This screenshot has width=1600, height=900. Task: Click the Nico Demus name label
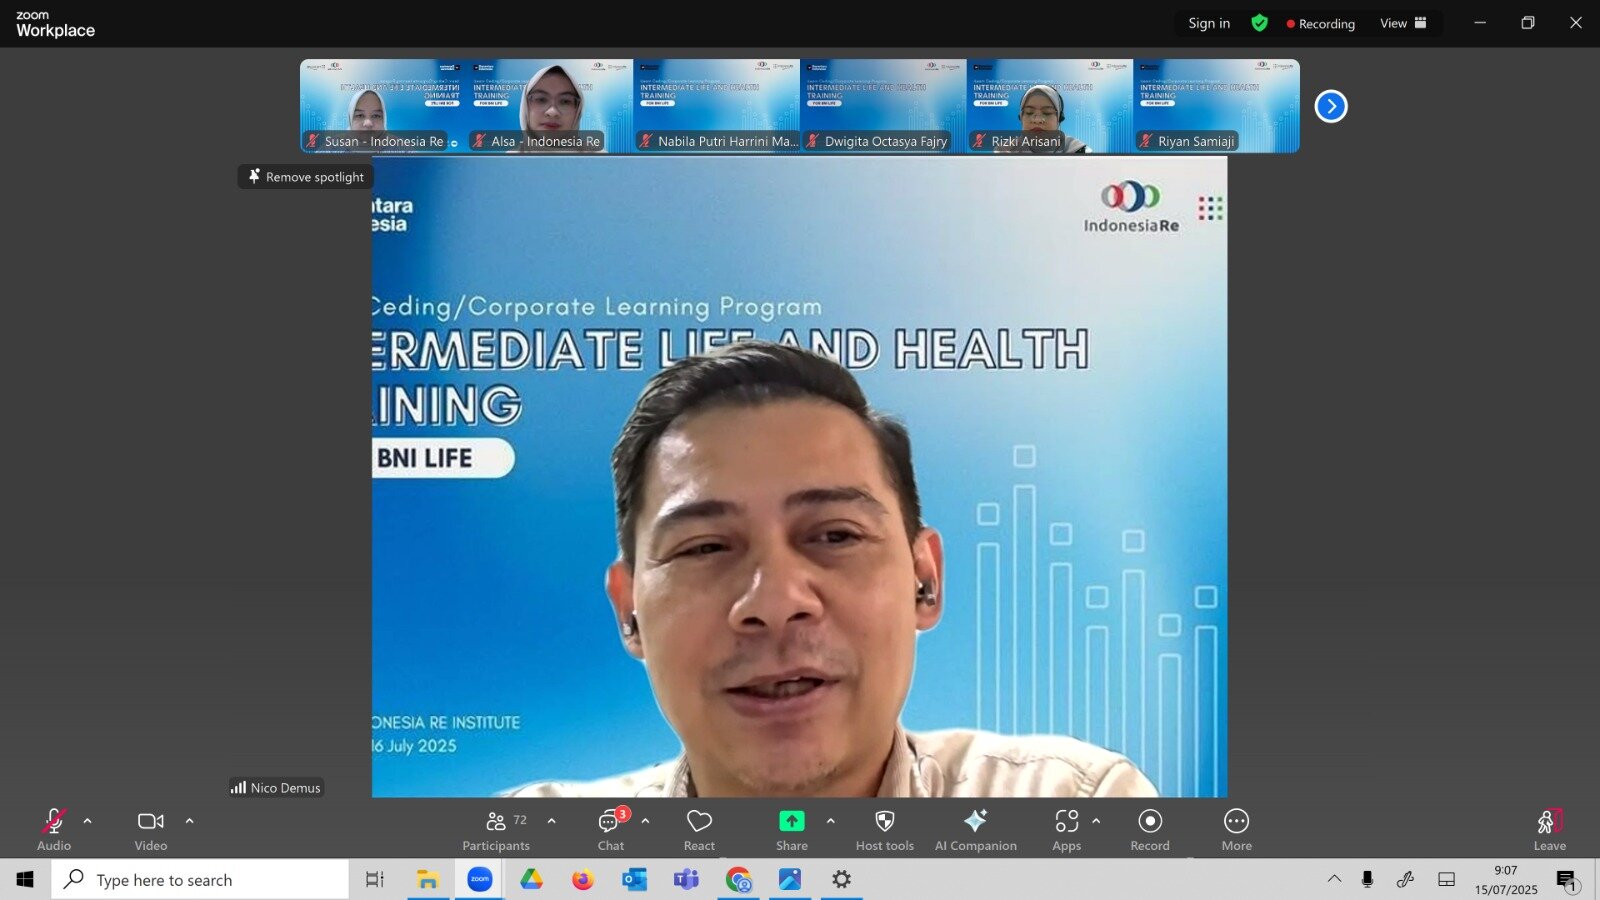tap(277, 788)
